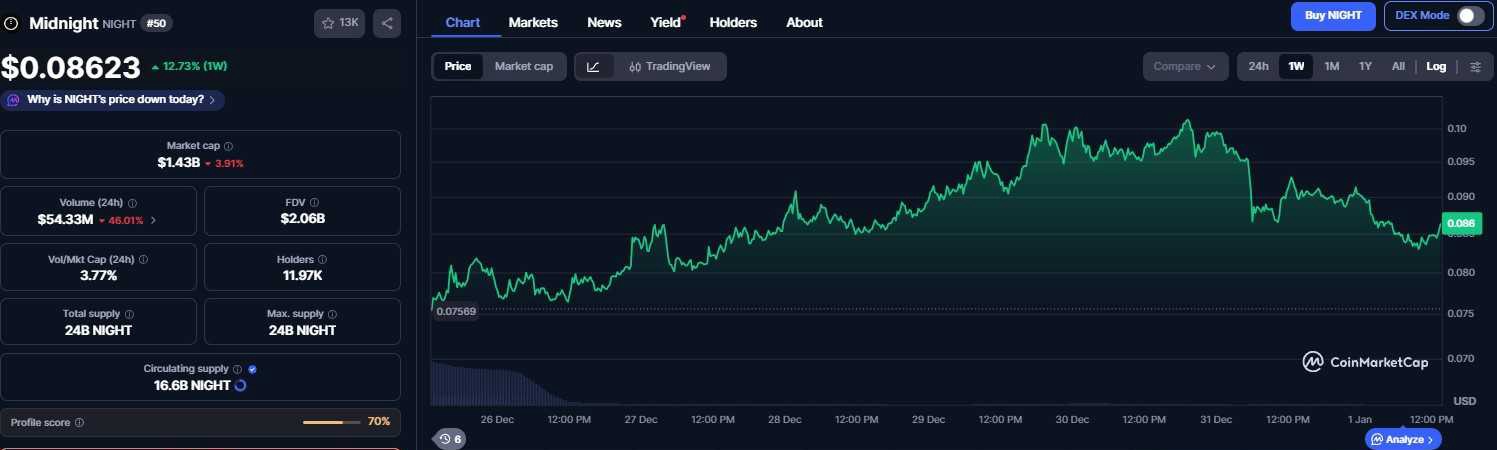The height and width of the screenshot is (450, 1497).
Task: Click the 3.77% Vol/Mkt Cap value
Action: (x=99, y=274)
